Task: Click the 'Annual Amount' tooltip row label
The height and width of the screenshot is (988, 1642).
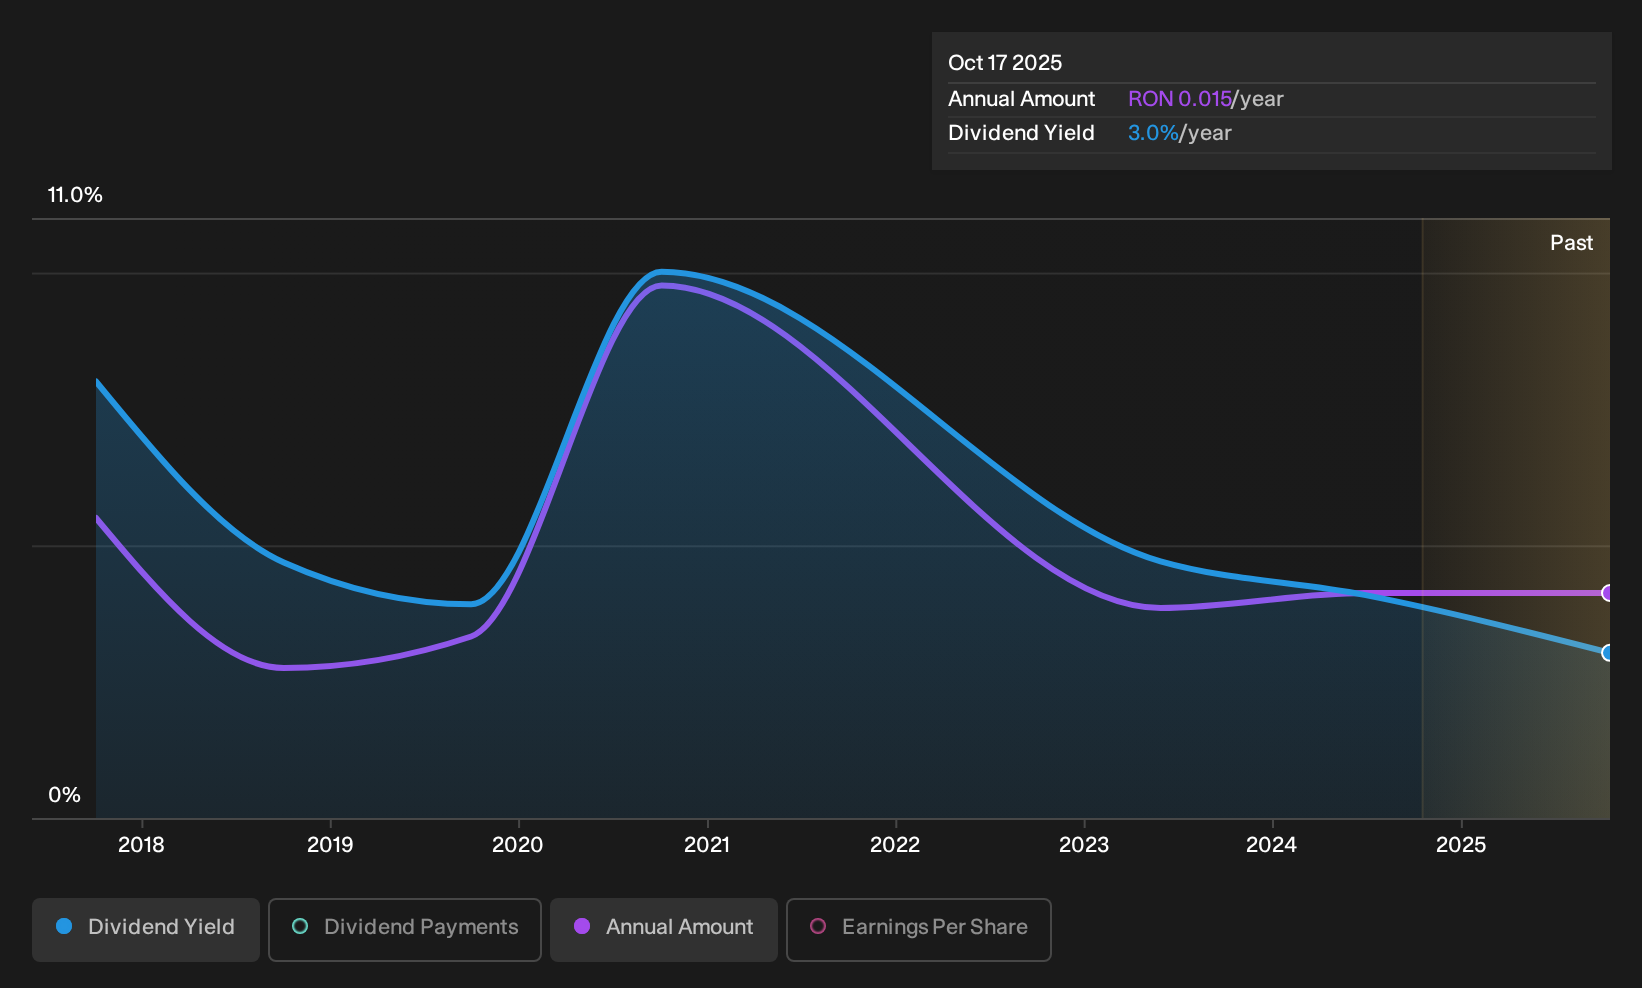Action: (1022, 99)
